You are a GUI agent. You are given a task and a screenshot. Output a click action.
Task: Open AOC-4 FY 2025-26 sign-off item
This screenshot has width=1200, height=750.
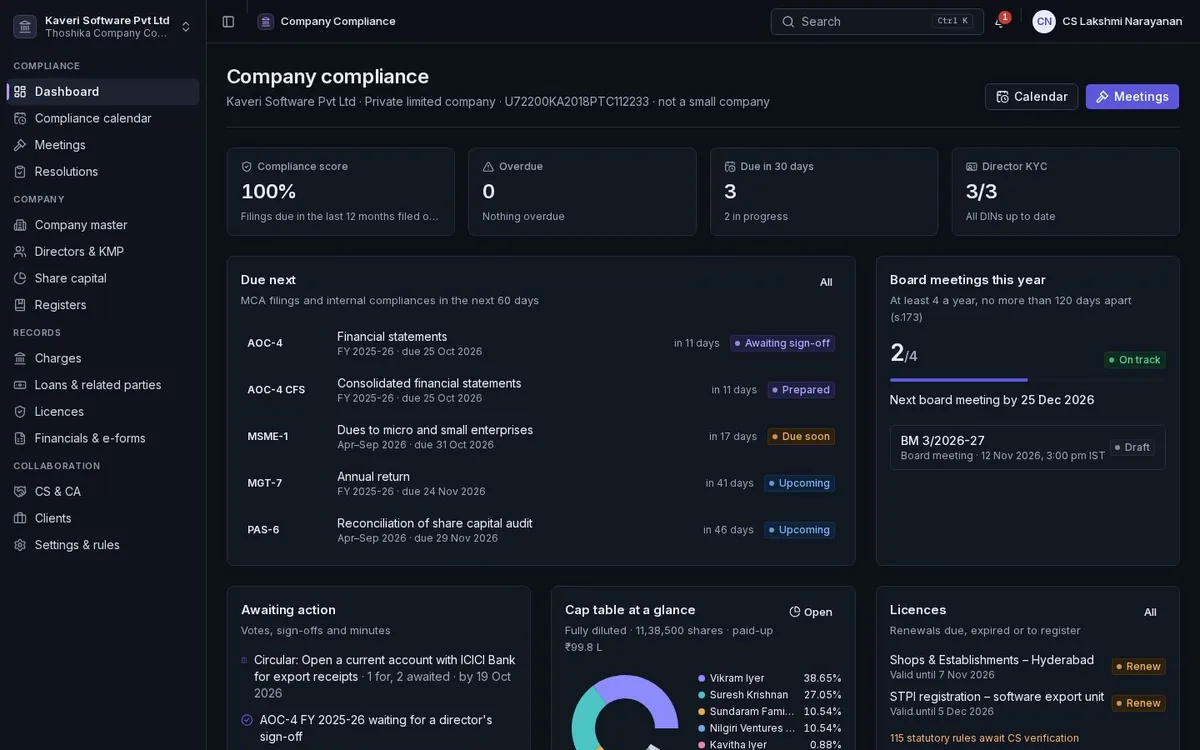coord(376,728)
